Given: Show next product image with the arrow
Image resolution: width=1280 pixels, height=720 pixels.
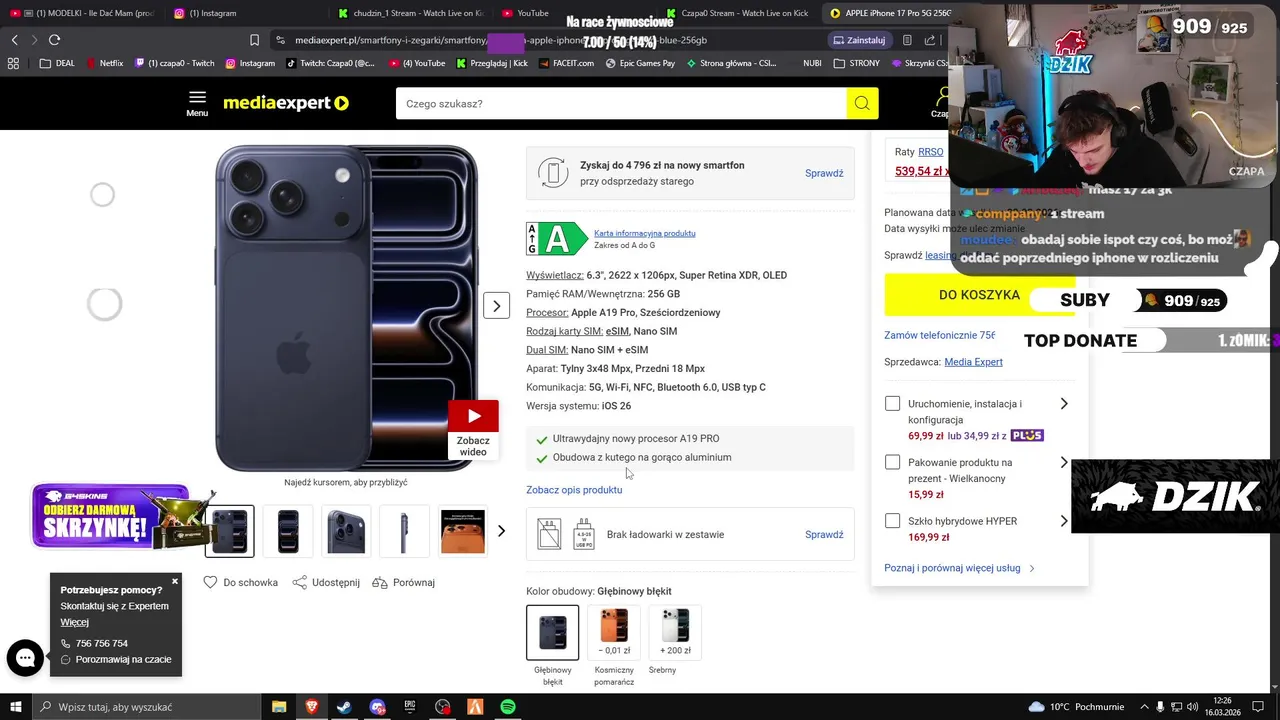Looking at the screenshot, I should coord(497,306).
